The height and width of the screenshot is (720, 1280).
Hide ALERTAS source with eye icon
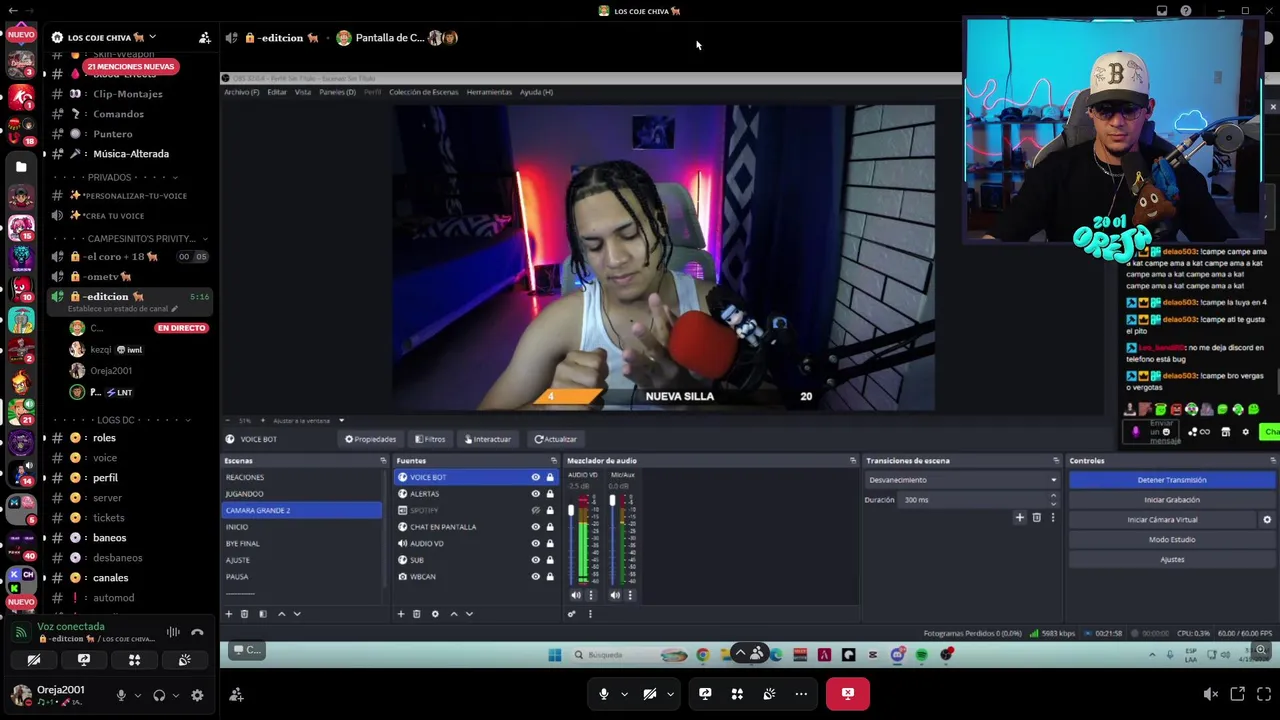[x=535, y=494]
